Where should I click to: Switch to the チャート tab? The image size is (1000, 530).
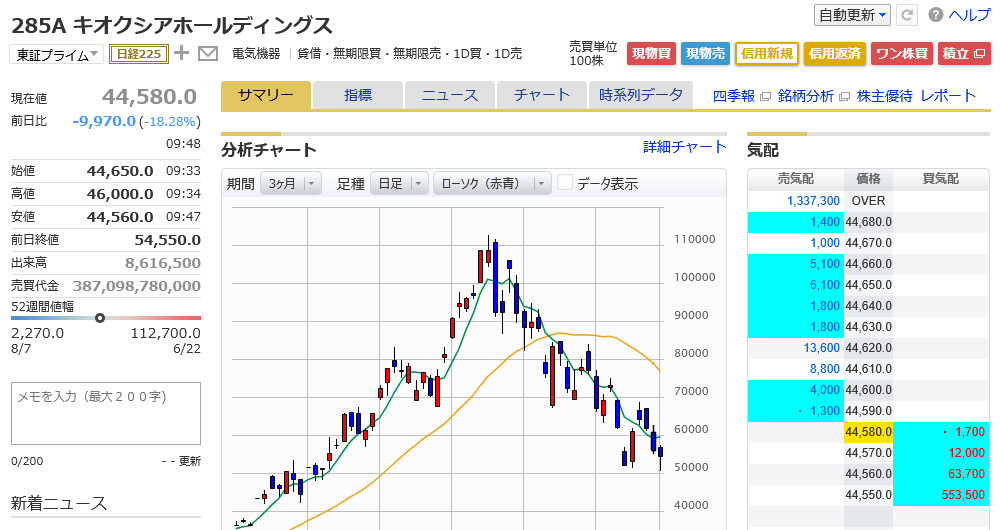pyautogui.click(x=541, y=96)
